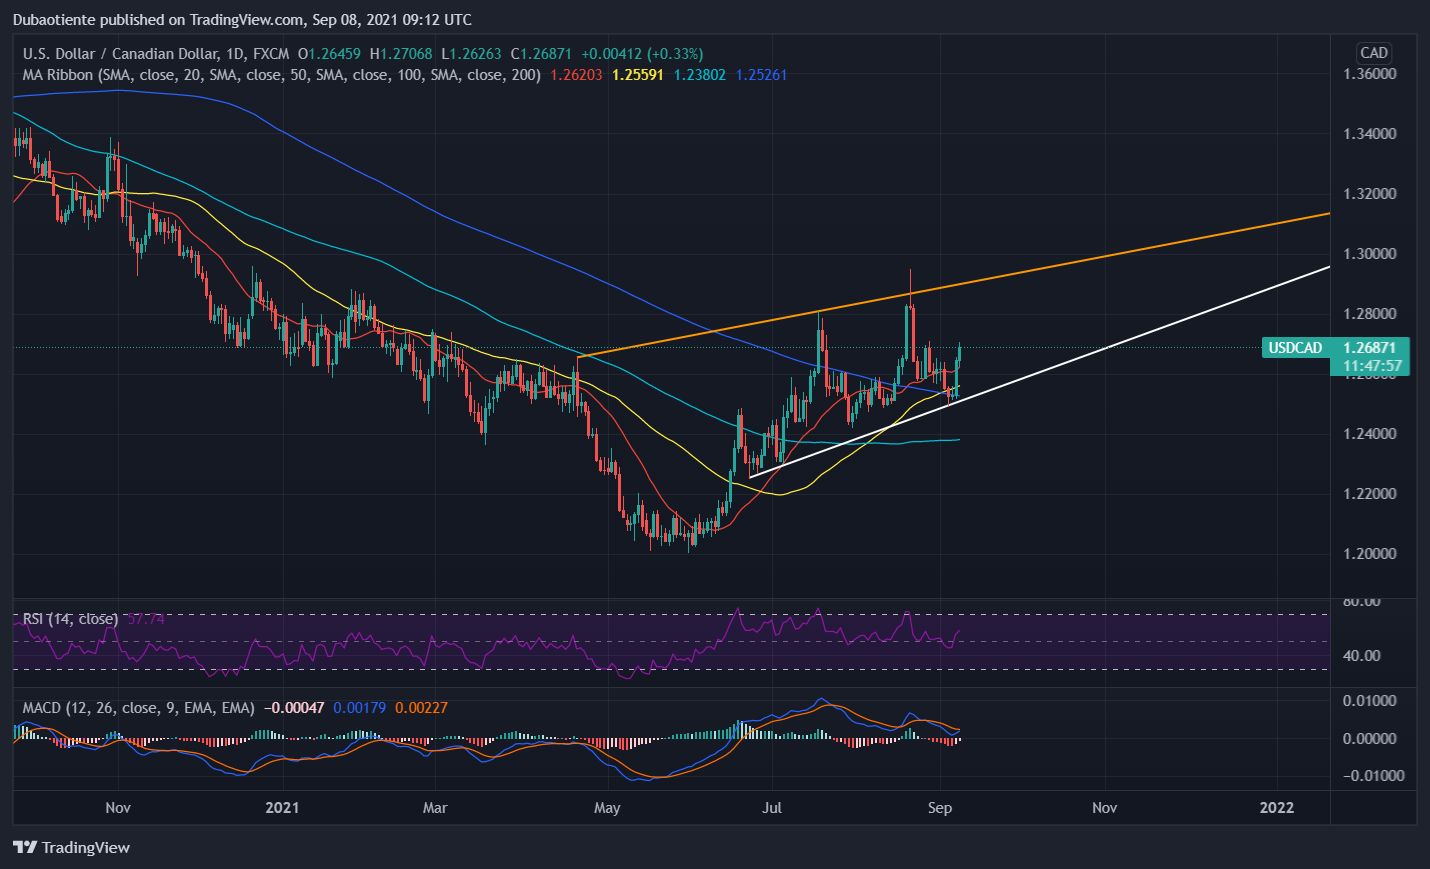Image resolution: width=1430 pixels, height=869 pixels.
Task: Click the MACD histogram value -0.00047
Action: click(294, 708)
